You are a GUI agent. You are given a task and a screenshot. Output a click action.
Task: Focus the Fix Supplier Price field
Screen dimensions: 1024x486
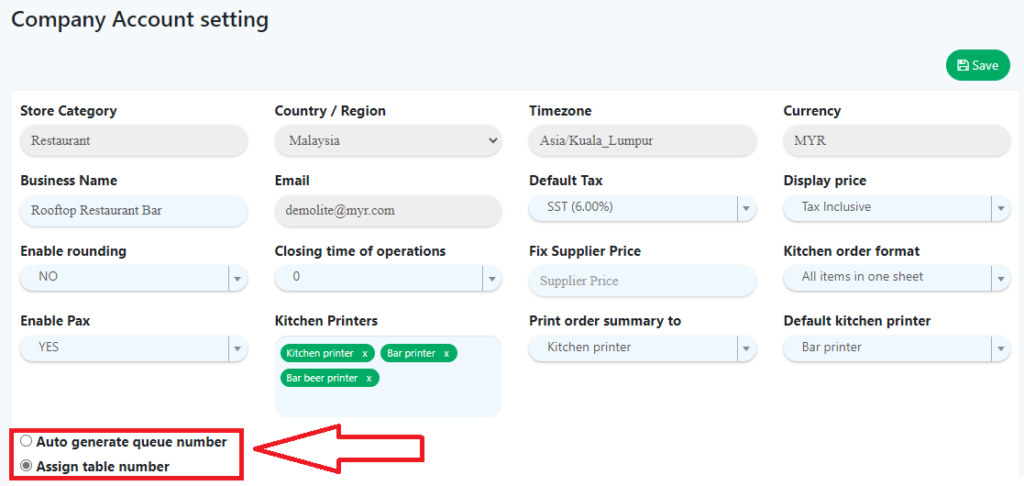pos(642,281)
